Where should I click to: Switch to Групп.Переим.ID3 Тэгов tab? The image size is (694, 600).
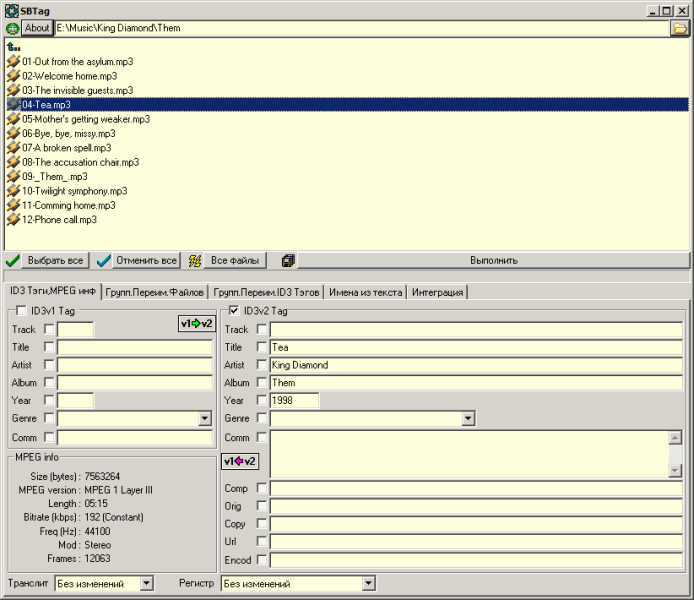(266, 292)
